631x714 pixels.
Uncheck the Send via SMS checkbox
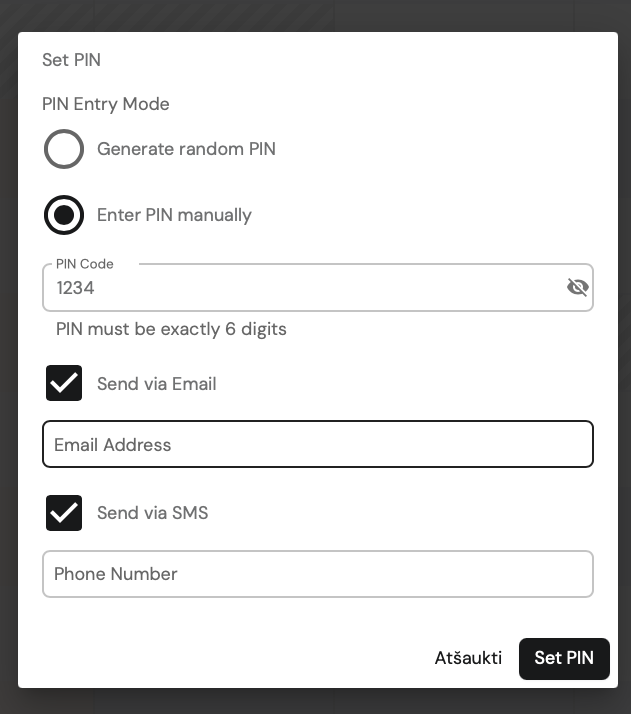(x=64, y=513)
